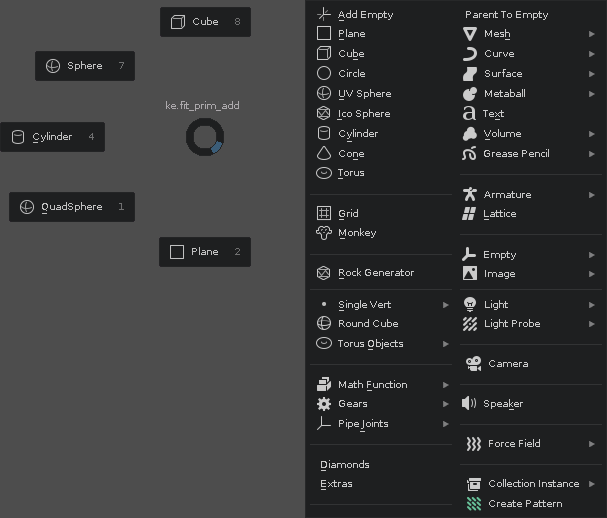This screenshot has width=607, height=518.
Task: Choose the Ico Sphere icon
Action: [323, 114]
